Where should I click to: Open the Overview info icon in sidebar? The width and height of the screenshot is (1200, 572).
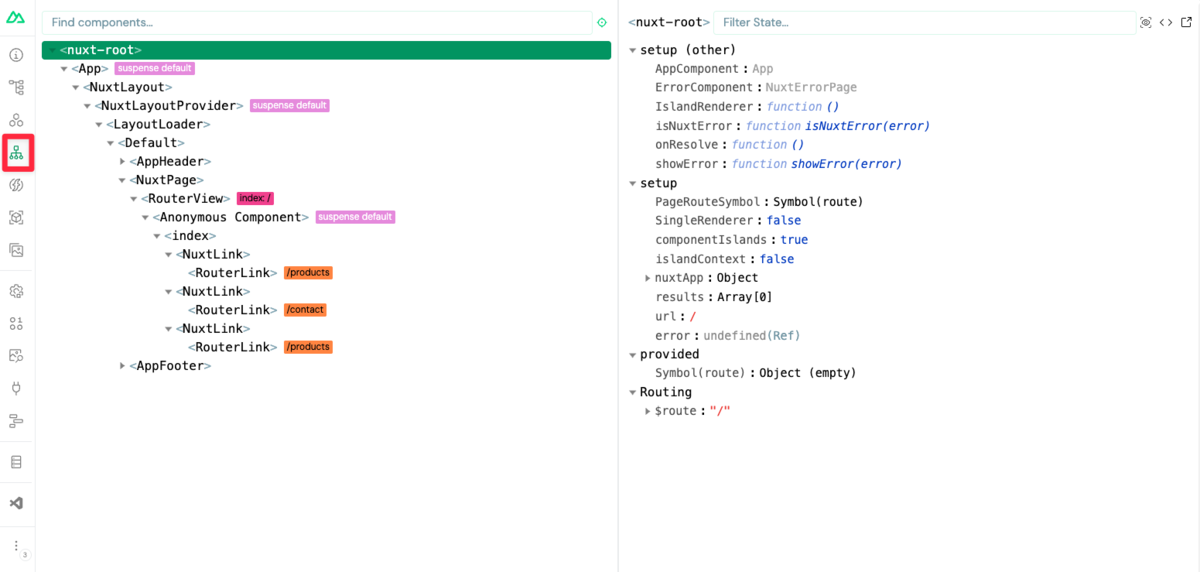click(x=16, y=56)
